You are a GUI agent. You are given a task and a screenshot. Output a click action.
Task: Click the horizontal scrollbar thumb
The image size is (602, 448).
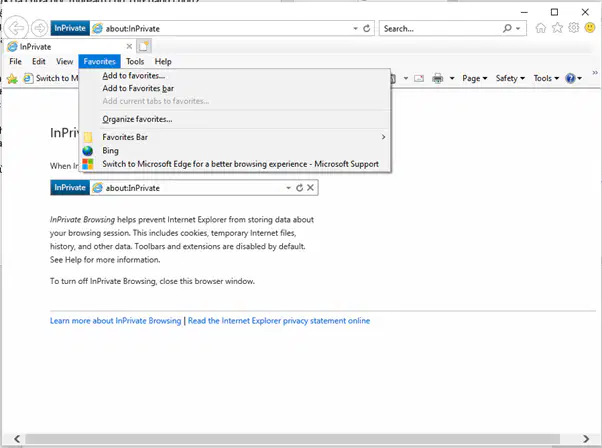click(x=293, y=439)
